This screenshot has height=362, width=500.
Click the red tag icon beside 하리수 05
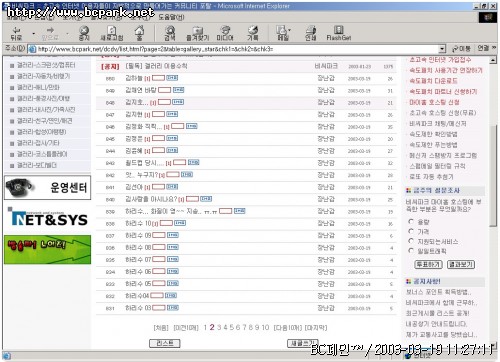coord(159,283)
